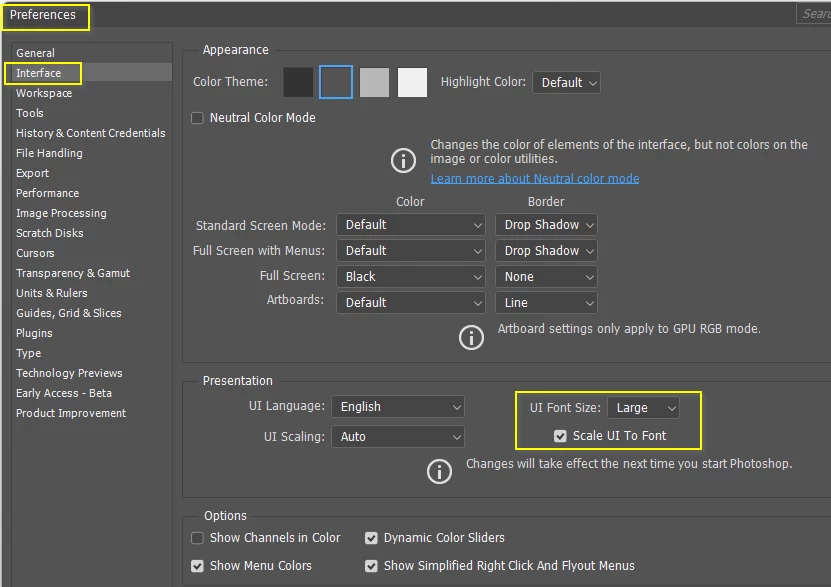This screenshot has width=831, height=587.
Task: Open Full Screen color dropdown set to Black
Action: pos(411,277)
